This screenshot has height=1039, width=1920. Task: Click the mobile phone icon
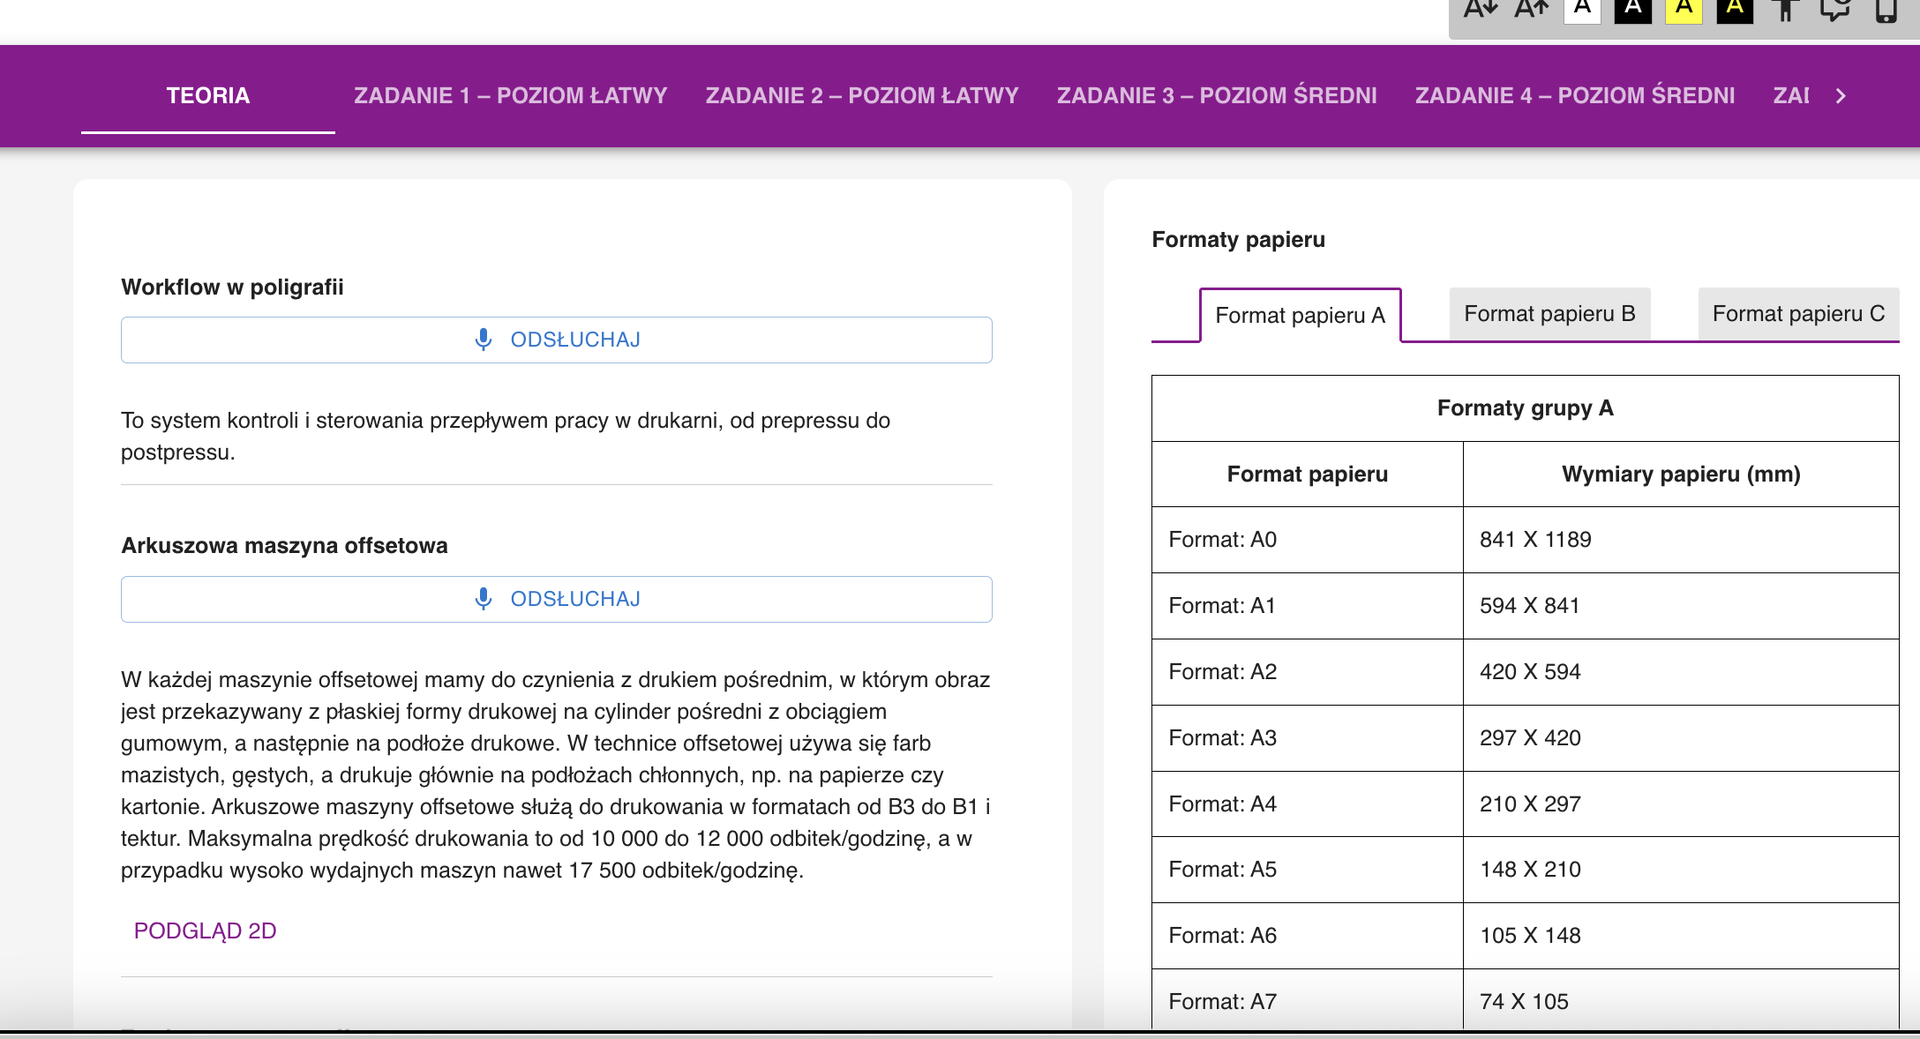click(x=1885, y=10)
